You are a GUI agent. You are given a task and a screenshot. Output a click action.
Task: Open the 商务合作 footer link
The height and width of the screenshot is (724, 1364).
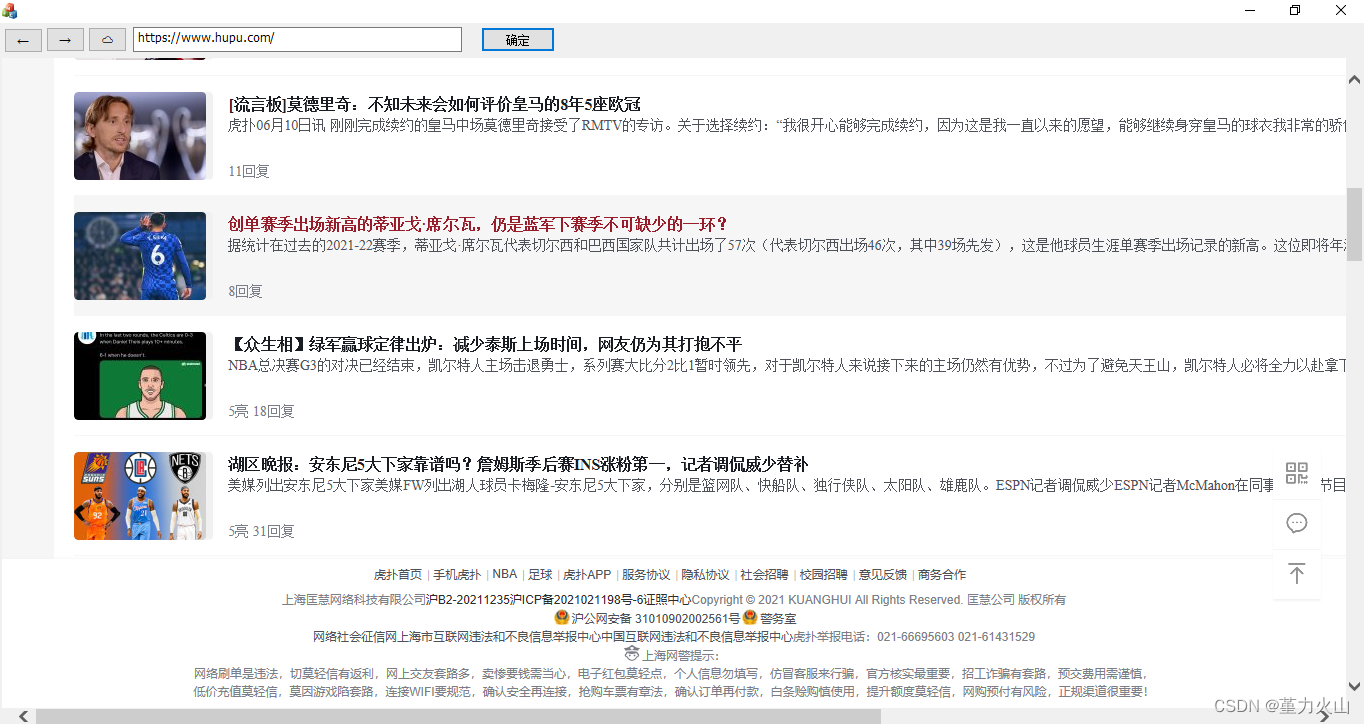click(x=942, y=575)
